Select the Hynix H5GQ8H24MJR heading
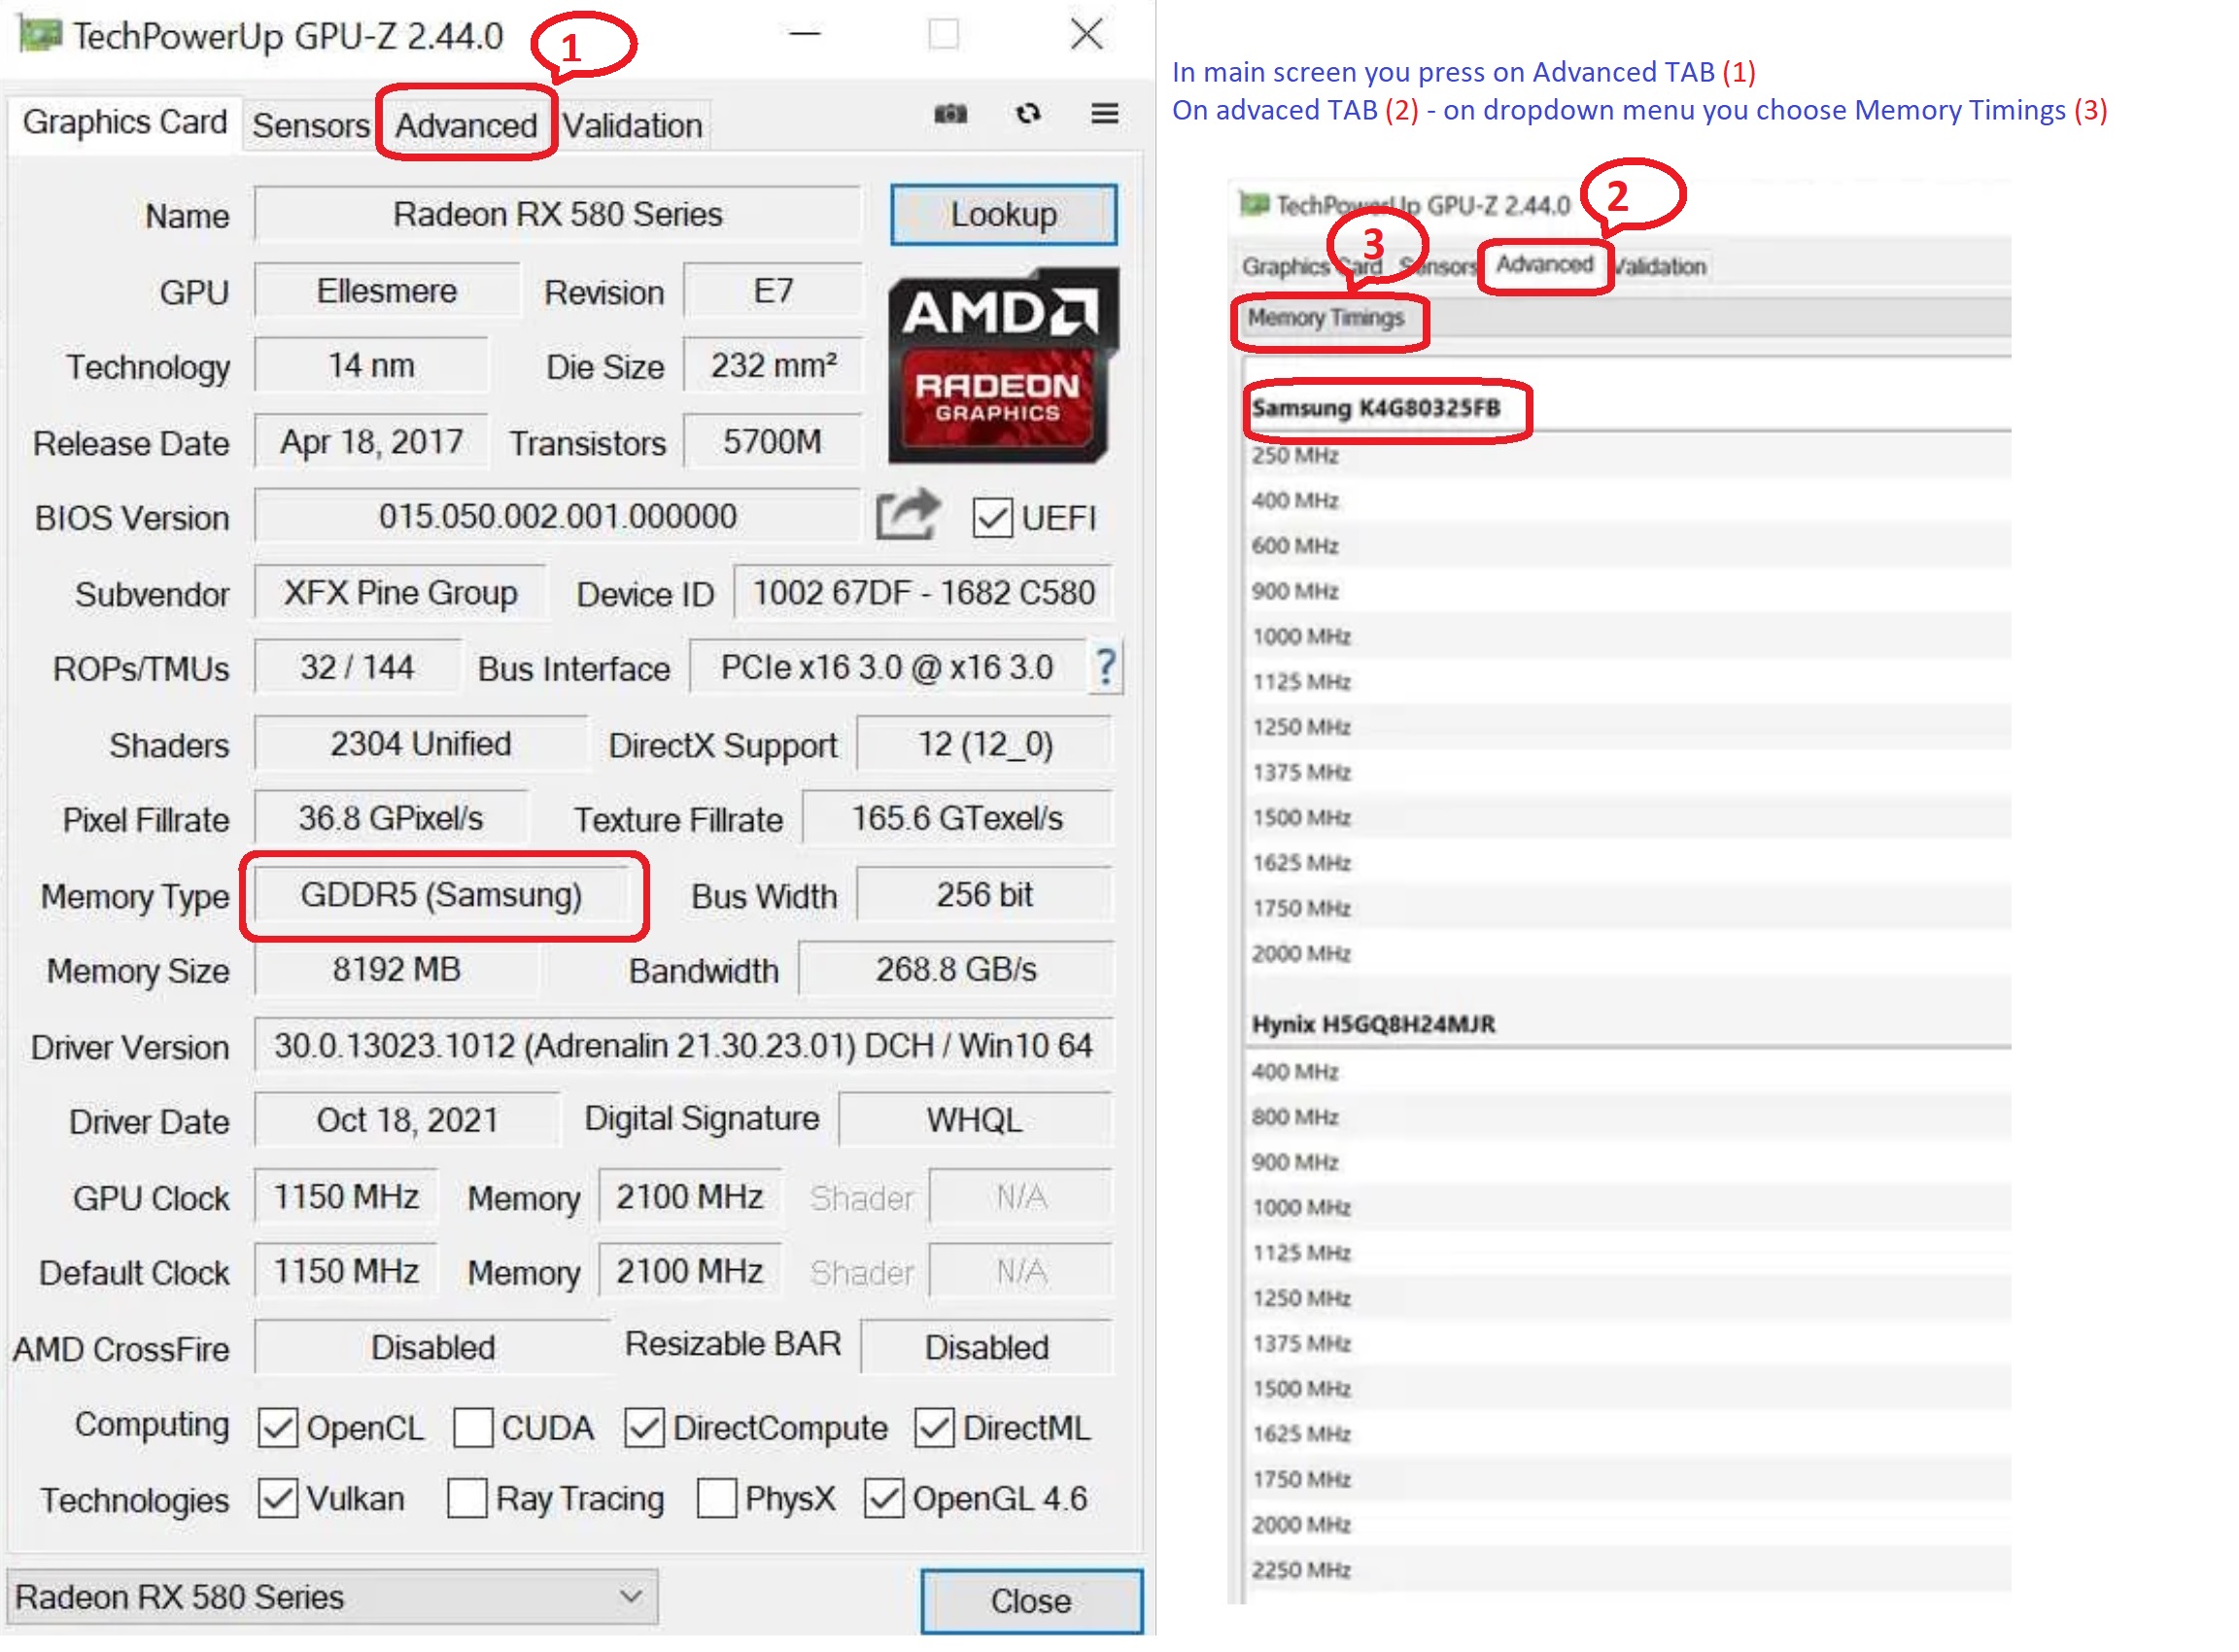 tap(1374, 1025)
